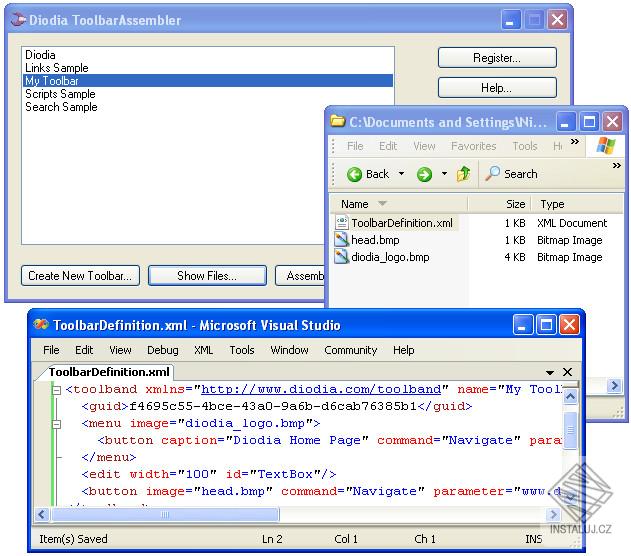The width and height of the screenshot is (631, 556).
Task: Click the green Forward arrow icon in Explorer
Action: (424, 174)
